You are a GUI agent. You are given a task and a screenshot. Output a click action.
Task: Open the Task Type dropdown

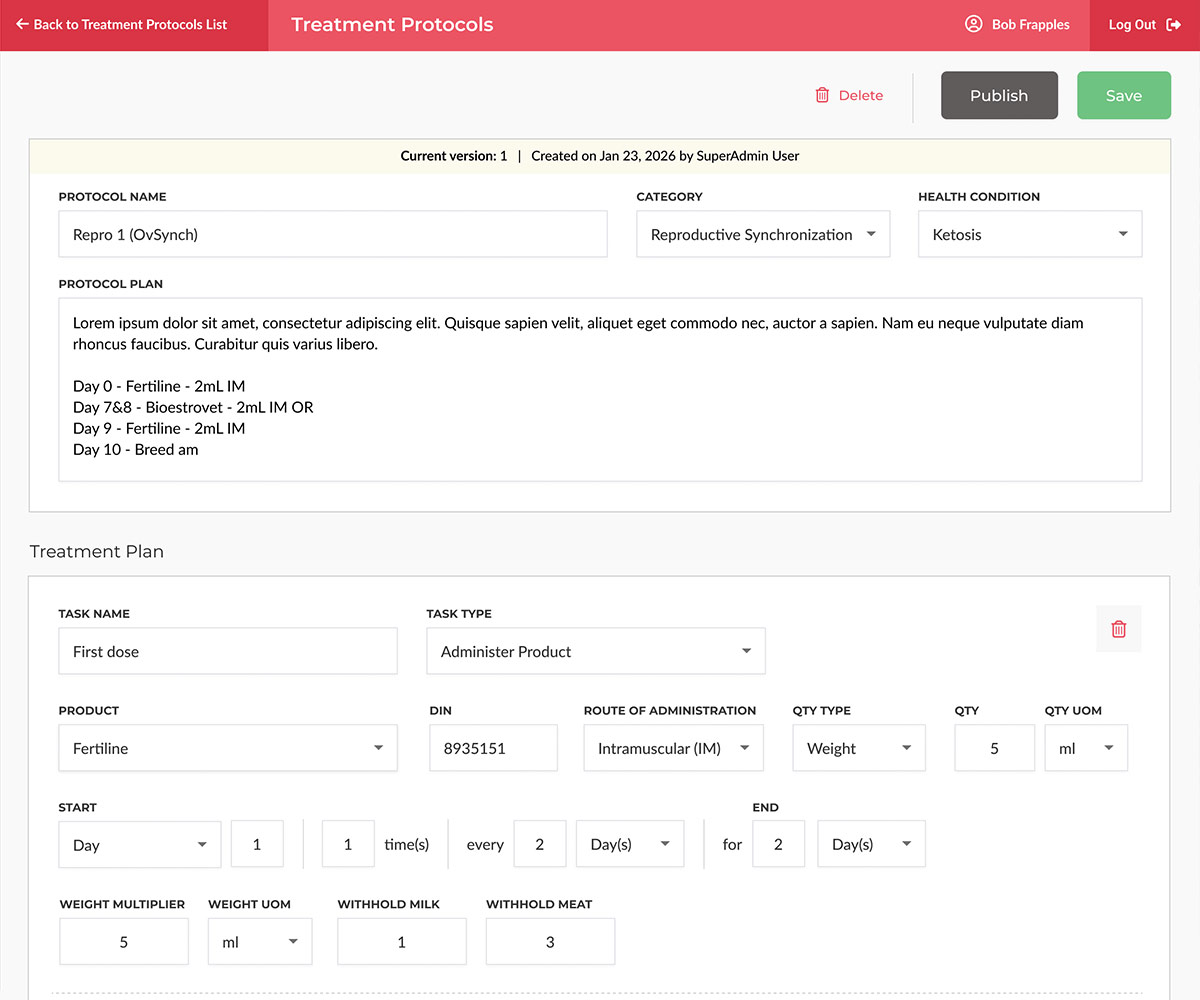[595, 651]
